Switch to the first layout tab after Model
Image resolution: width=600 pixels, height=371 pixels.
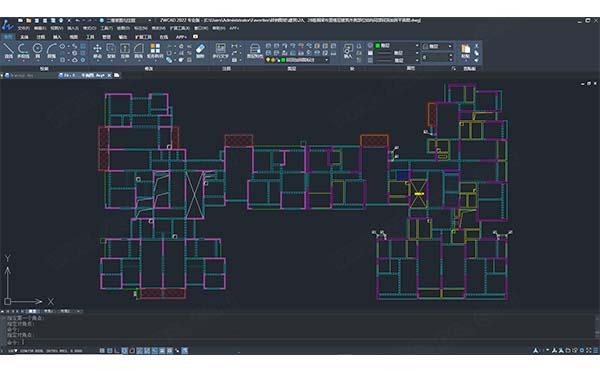click(49, 311)
